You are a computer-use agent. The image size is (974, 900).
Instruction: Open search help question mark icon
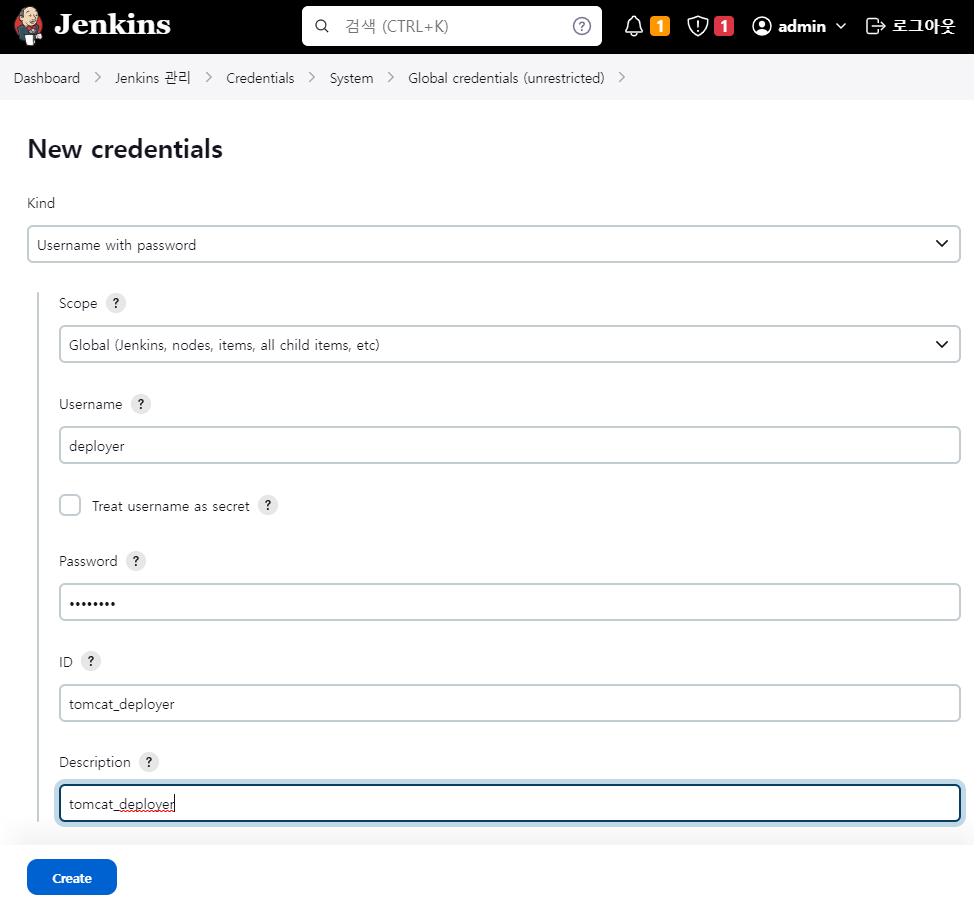click(581, 26)
